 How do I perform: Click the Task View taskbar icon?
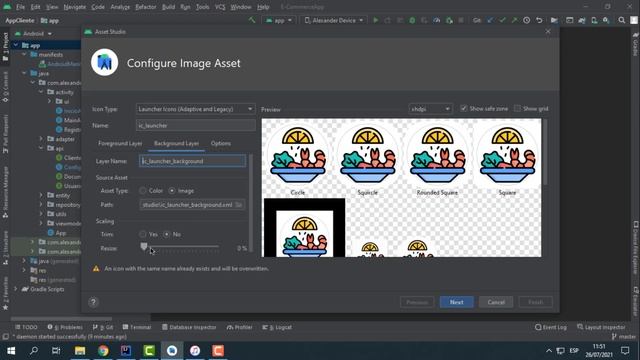(56, 351)
